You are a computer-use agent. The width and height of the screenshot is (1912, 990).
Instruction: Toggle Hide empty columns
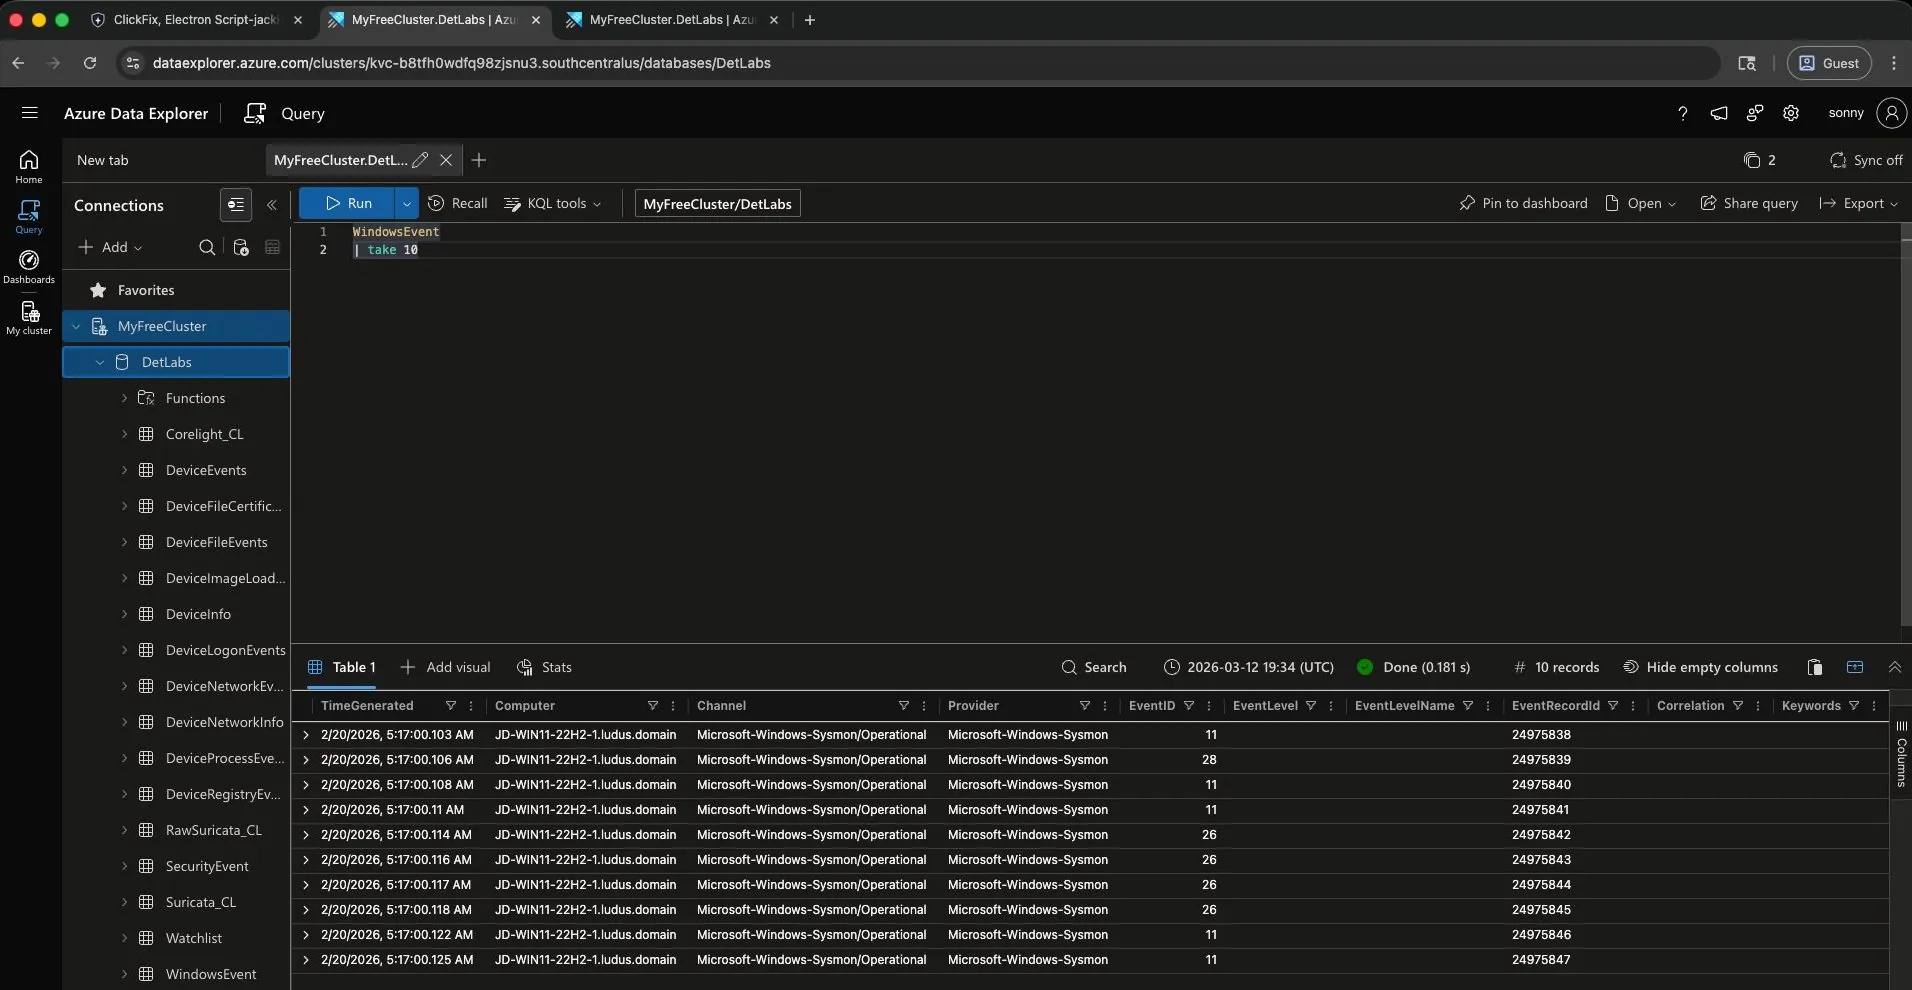click(x=1700, y=667)
